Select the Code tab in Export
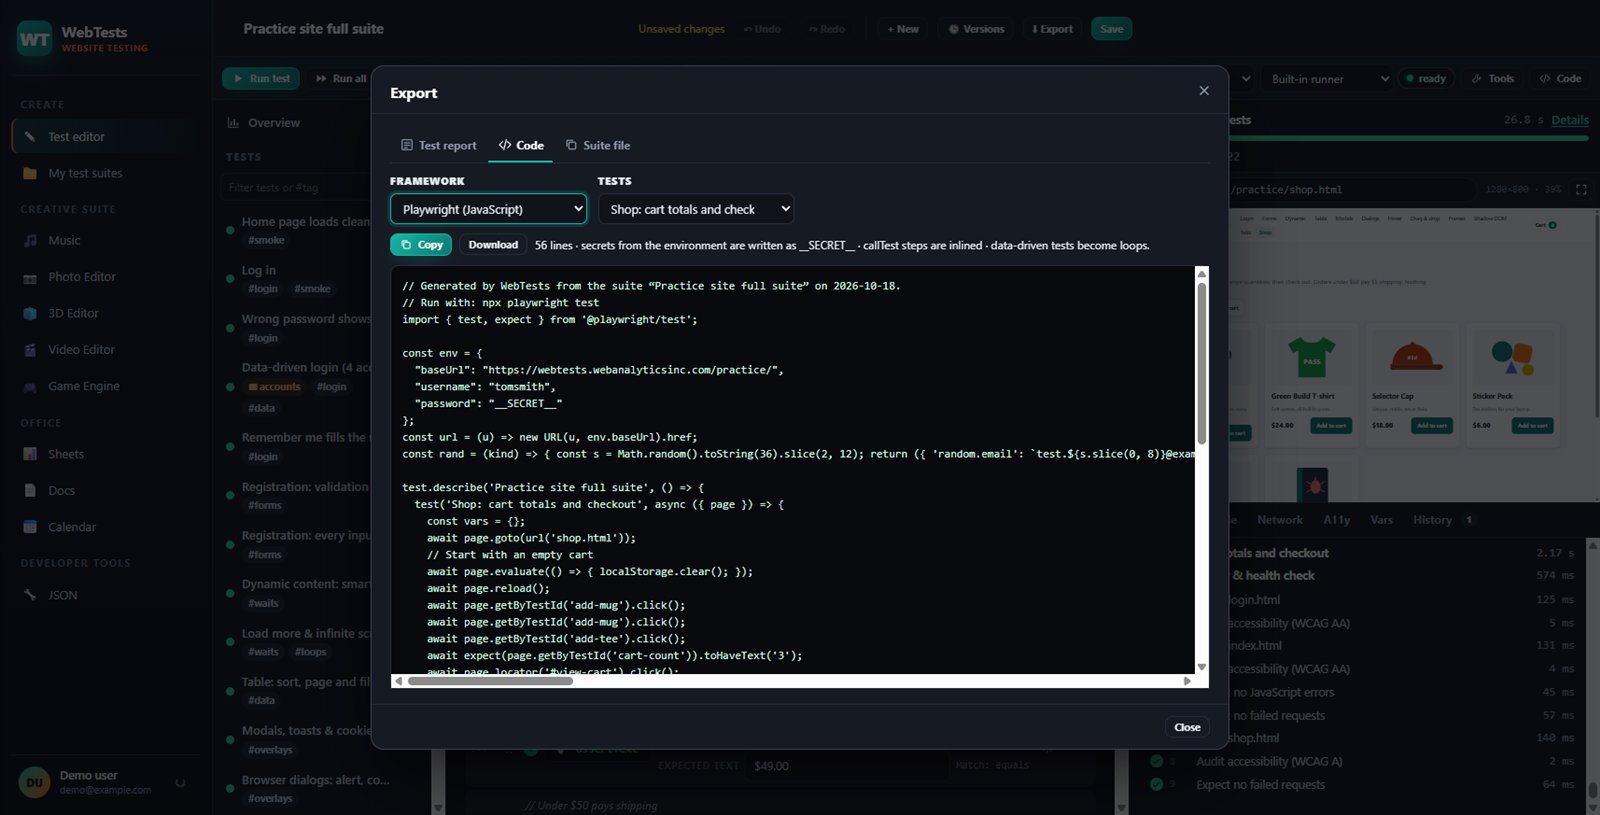 521,145
